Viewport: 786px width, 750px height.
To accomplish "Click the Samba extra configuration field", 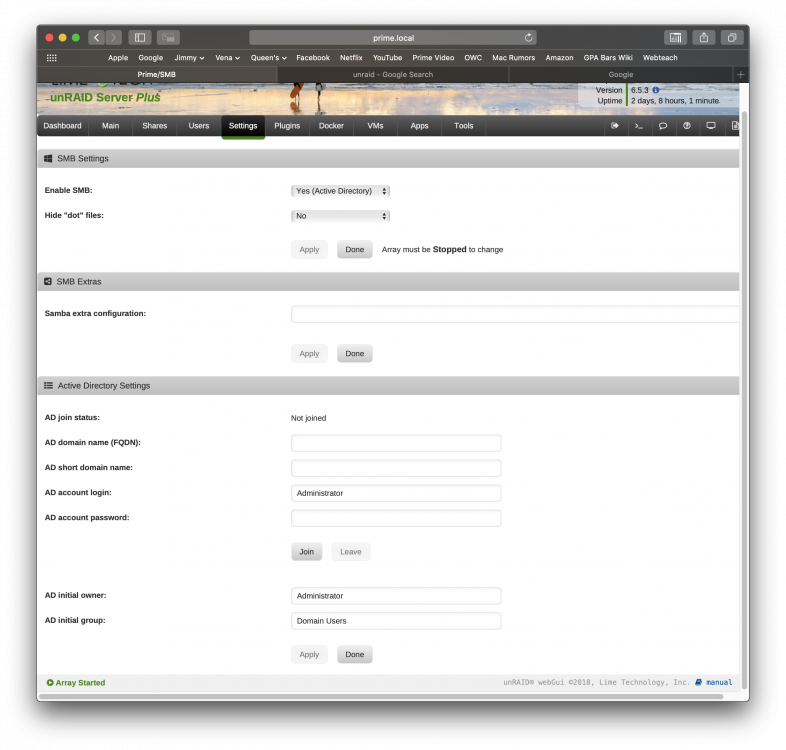I will (515, 314).
